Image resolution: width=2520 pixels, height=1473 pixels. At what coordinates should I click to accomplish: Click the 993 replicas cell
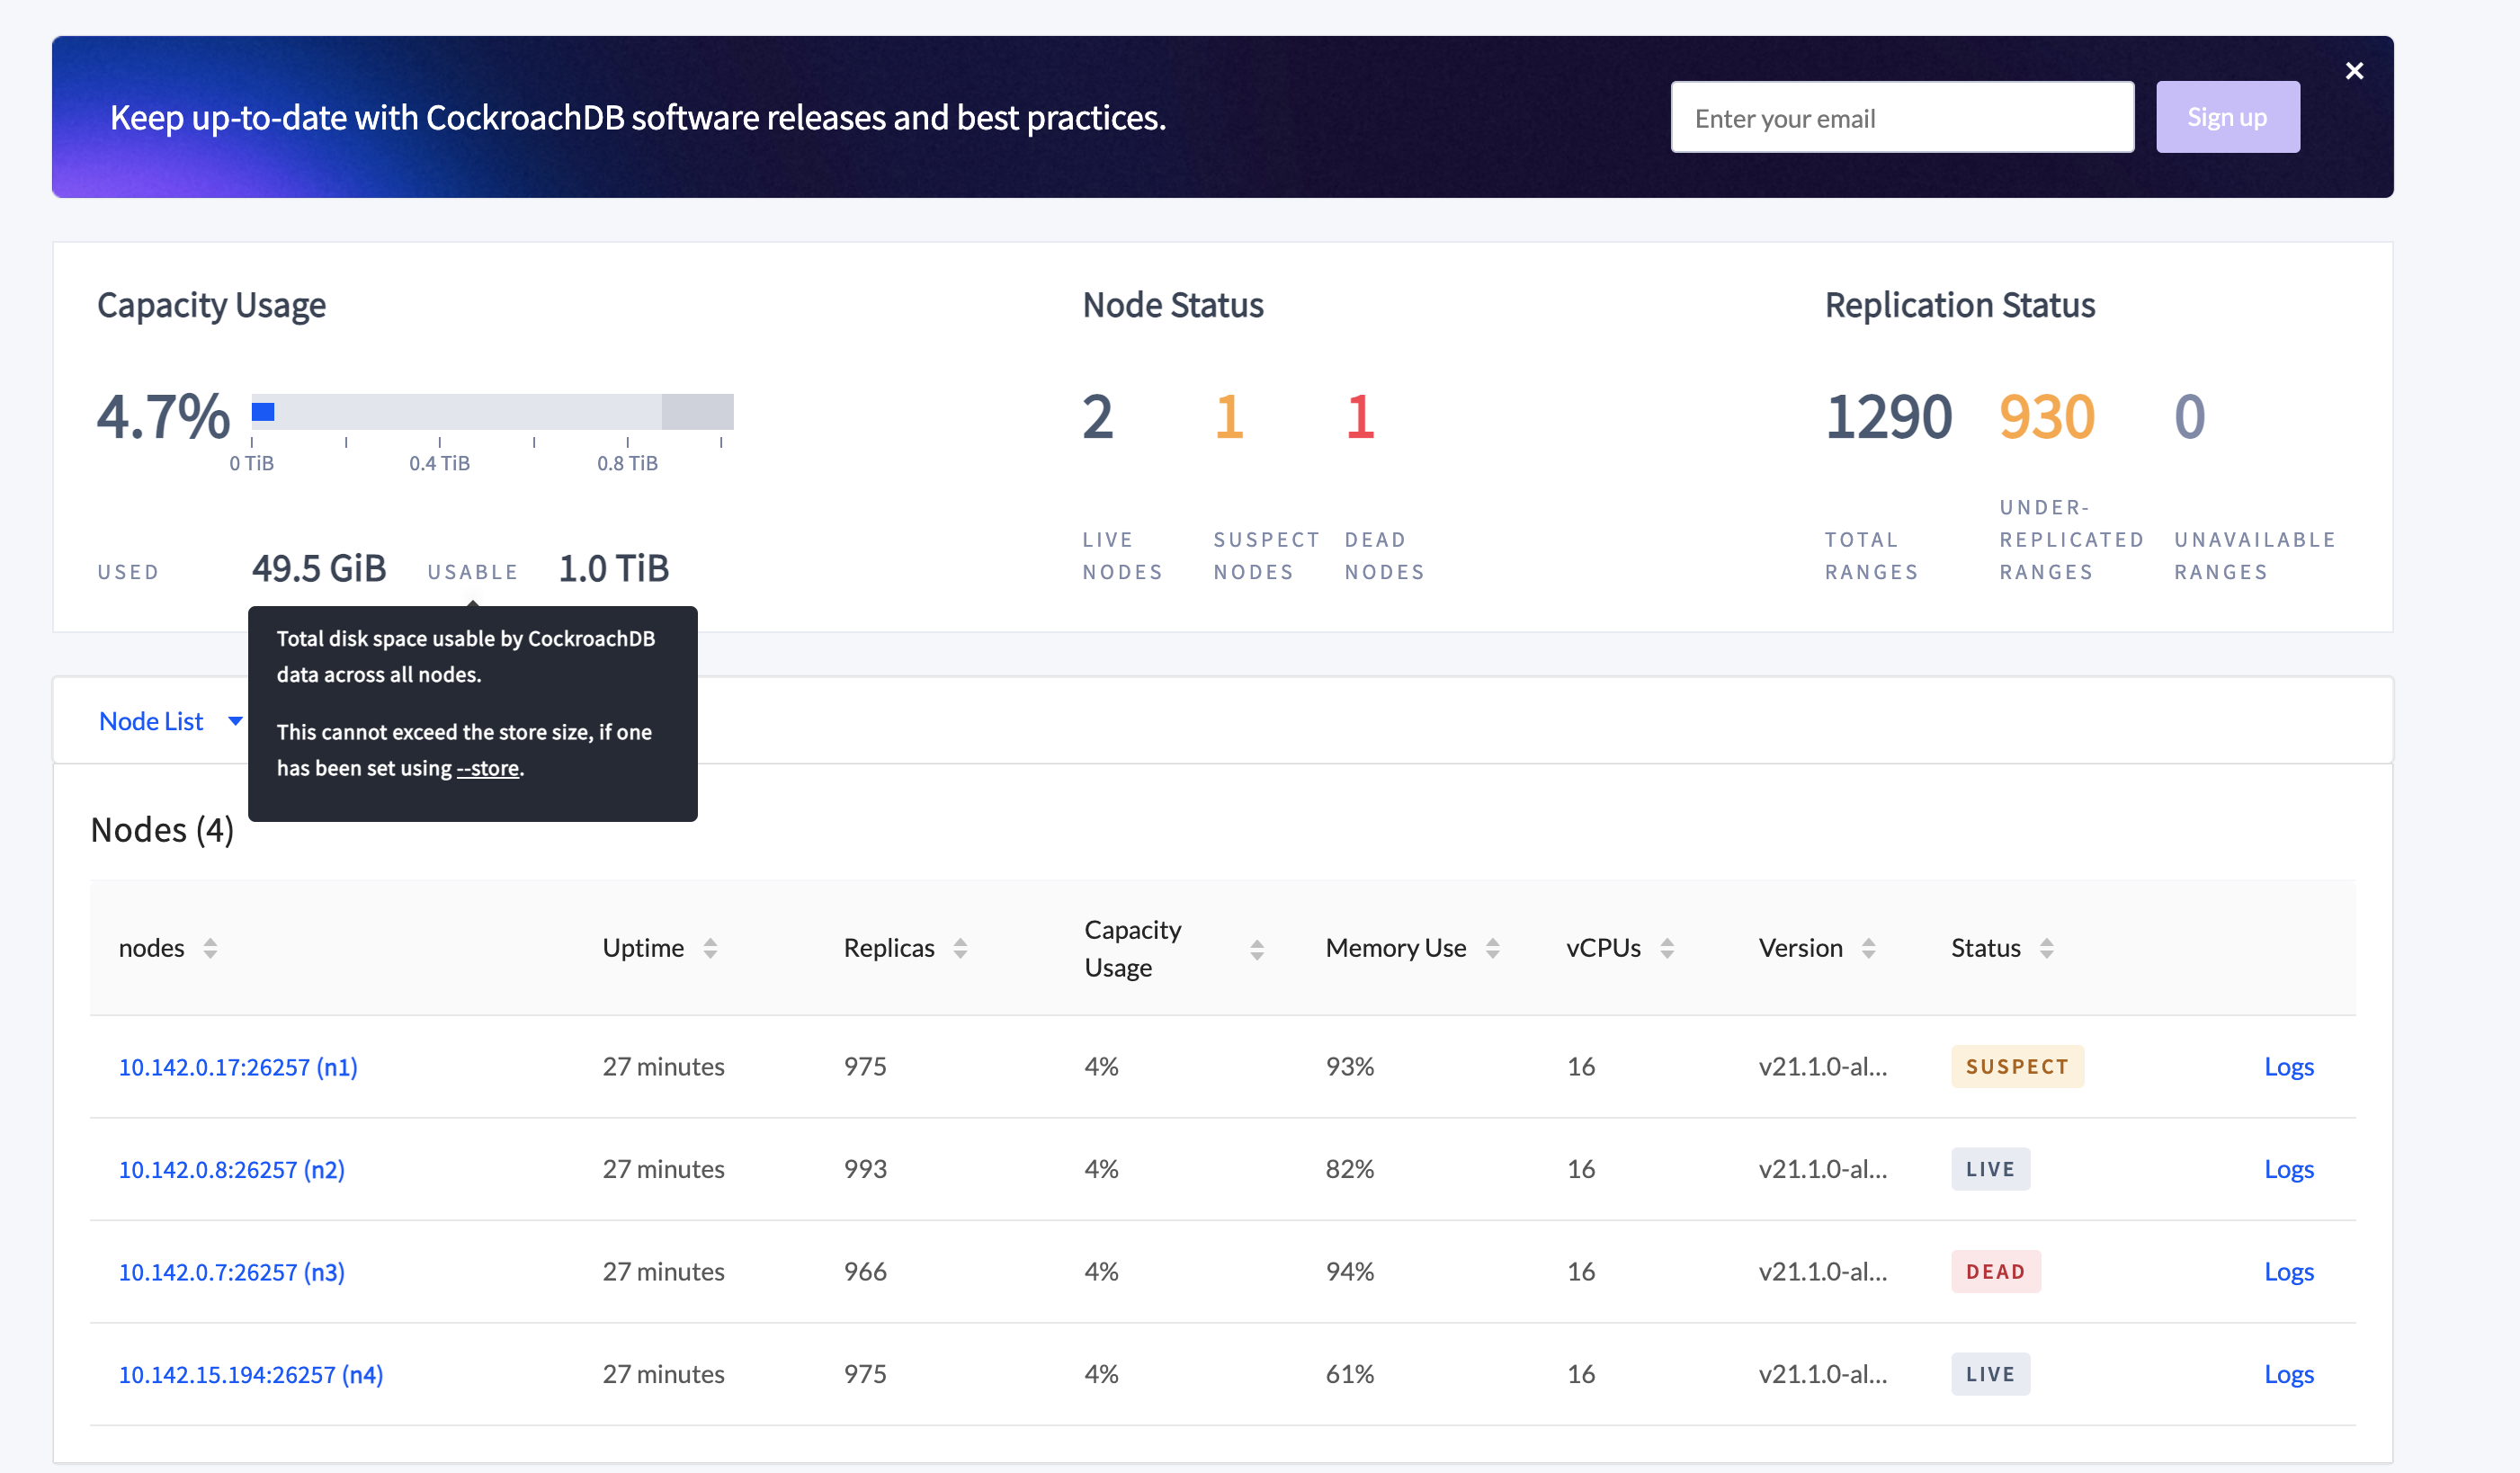click(865, 1169)
